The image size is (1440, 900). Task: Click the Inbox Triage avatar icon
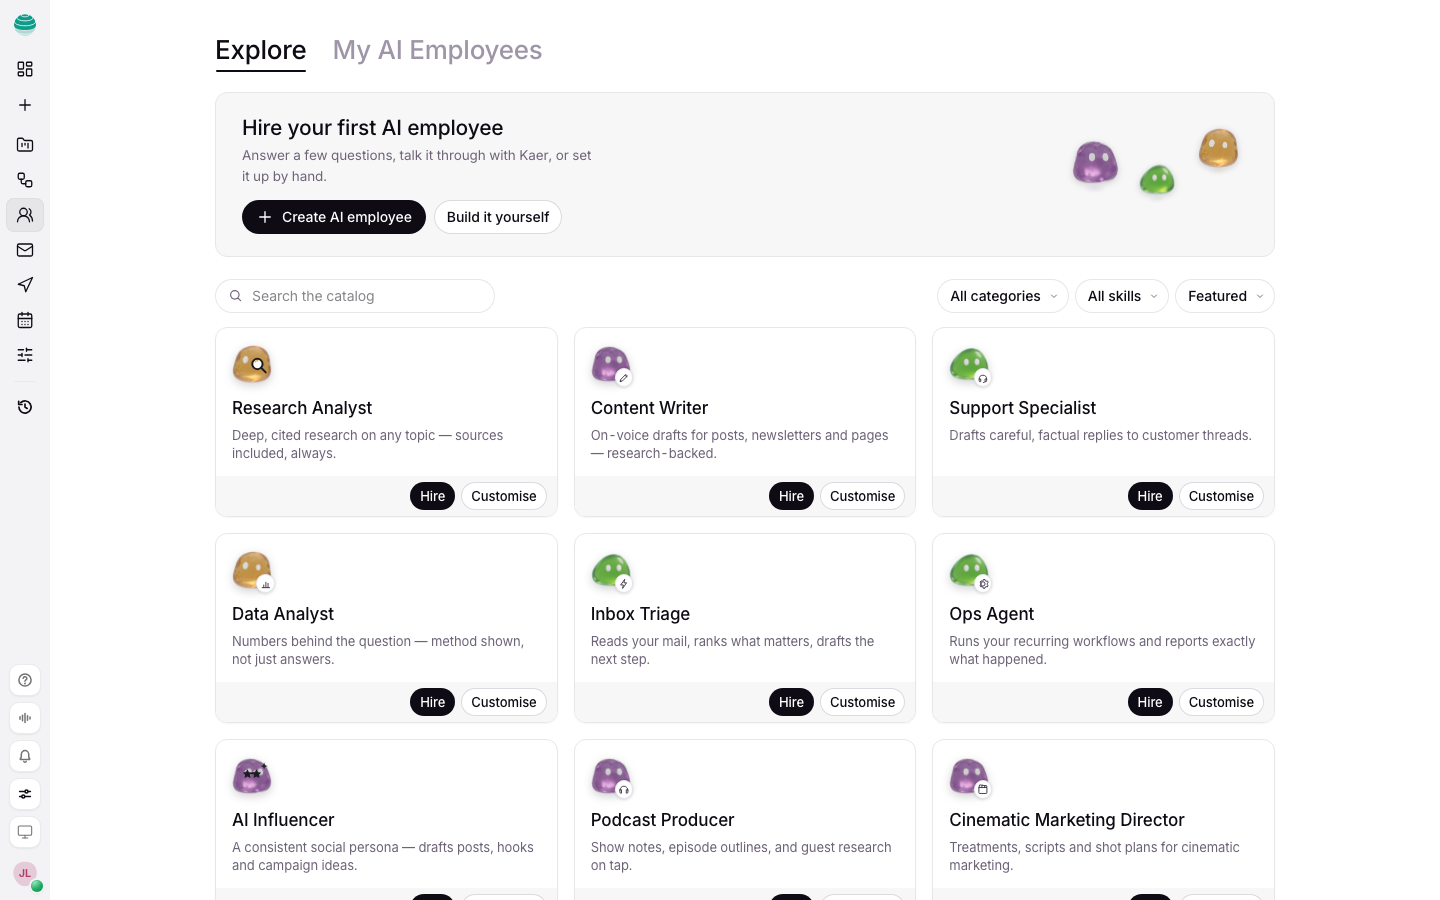pos(611,571)
